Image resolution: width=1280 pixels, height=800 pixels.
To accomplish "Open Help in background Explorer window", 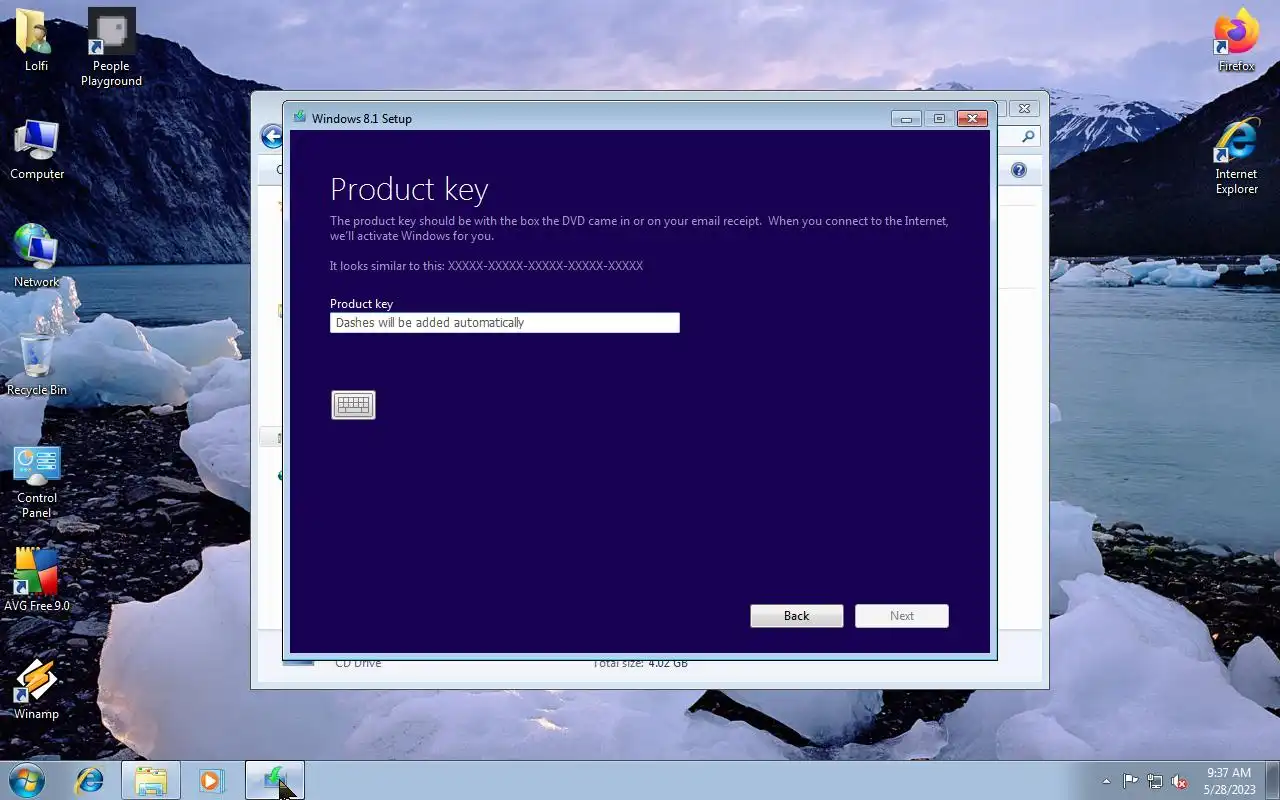I will pos(1019,170).
